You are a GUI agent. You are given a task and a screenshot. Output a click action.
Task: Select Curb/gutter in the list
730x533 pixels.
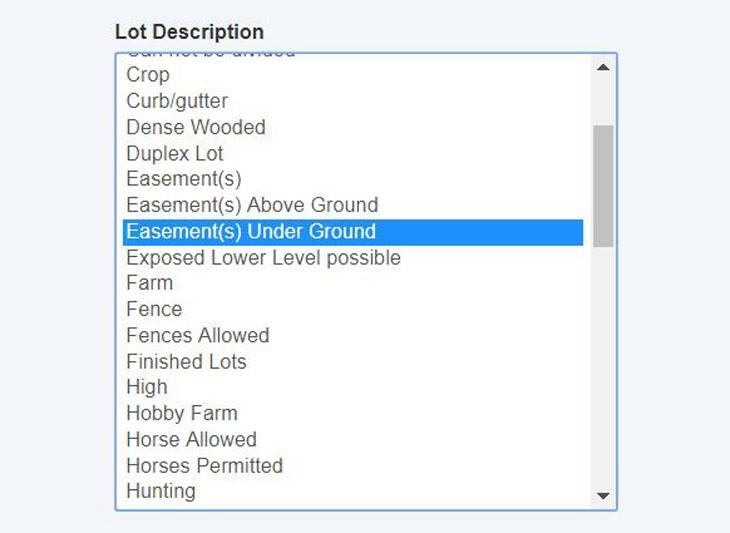[177, 101]
